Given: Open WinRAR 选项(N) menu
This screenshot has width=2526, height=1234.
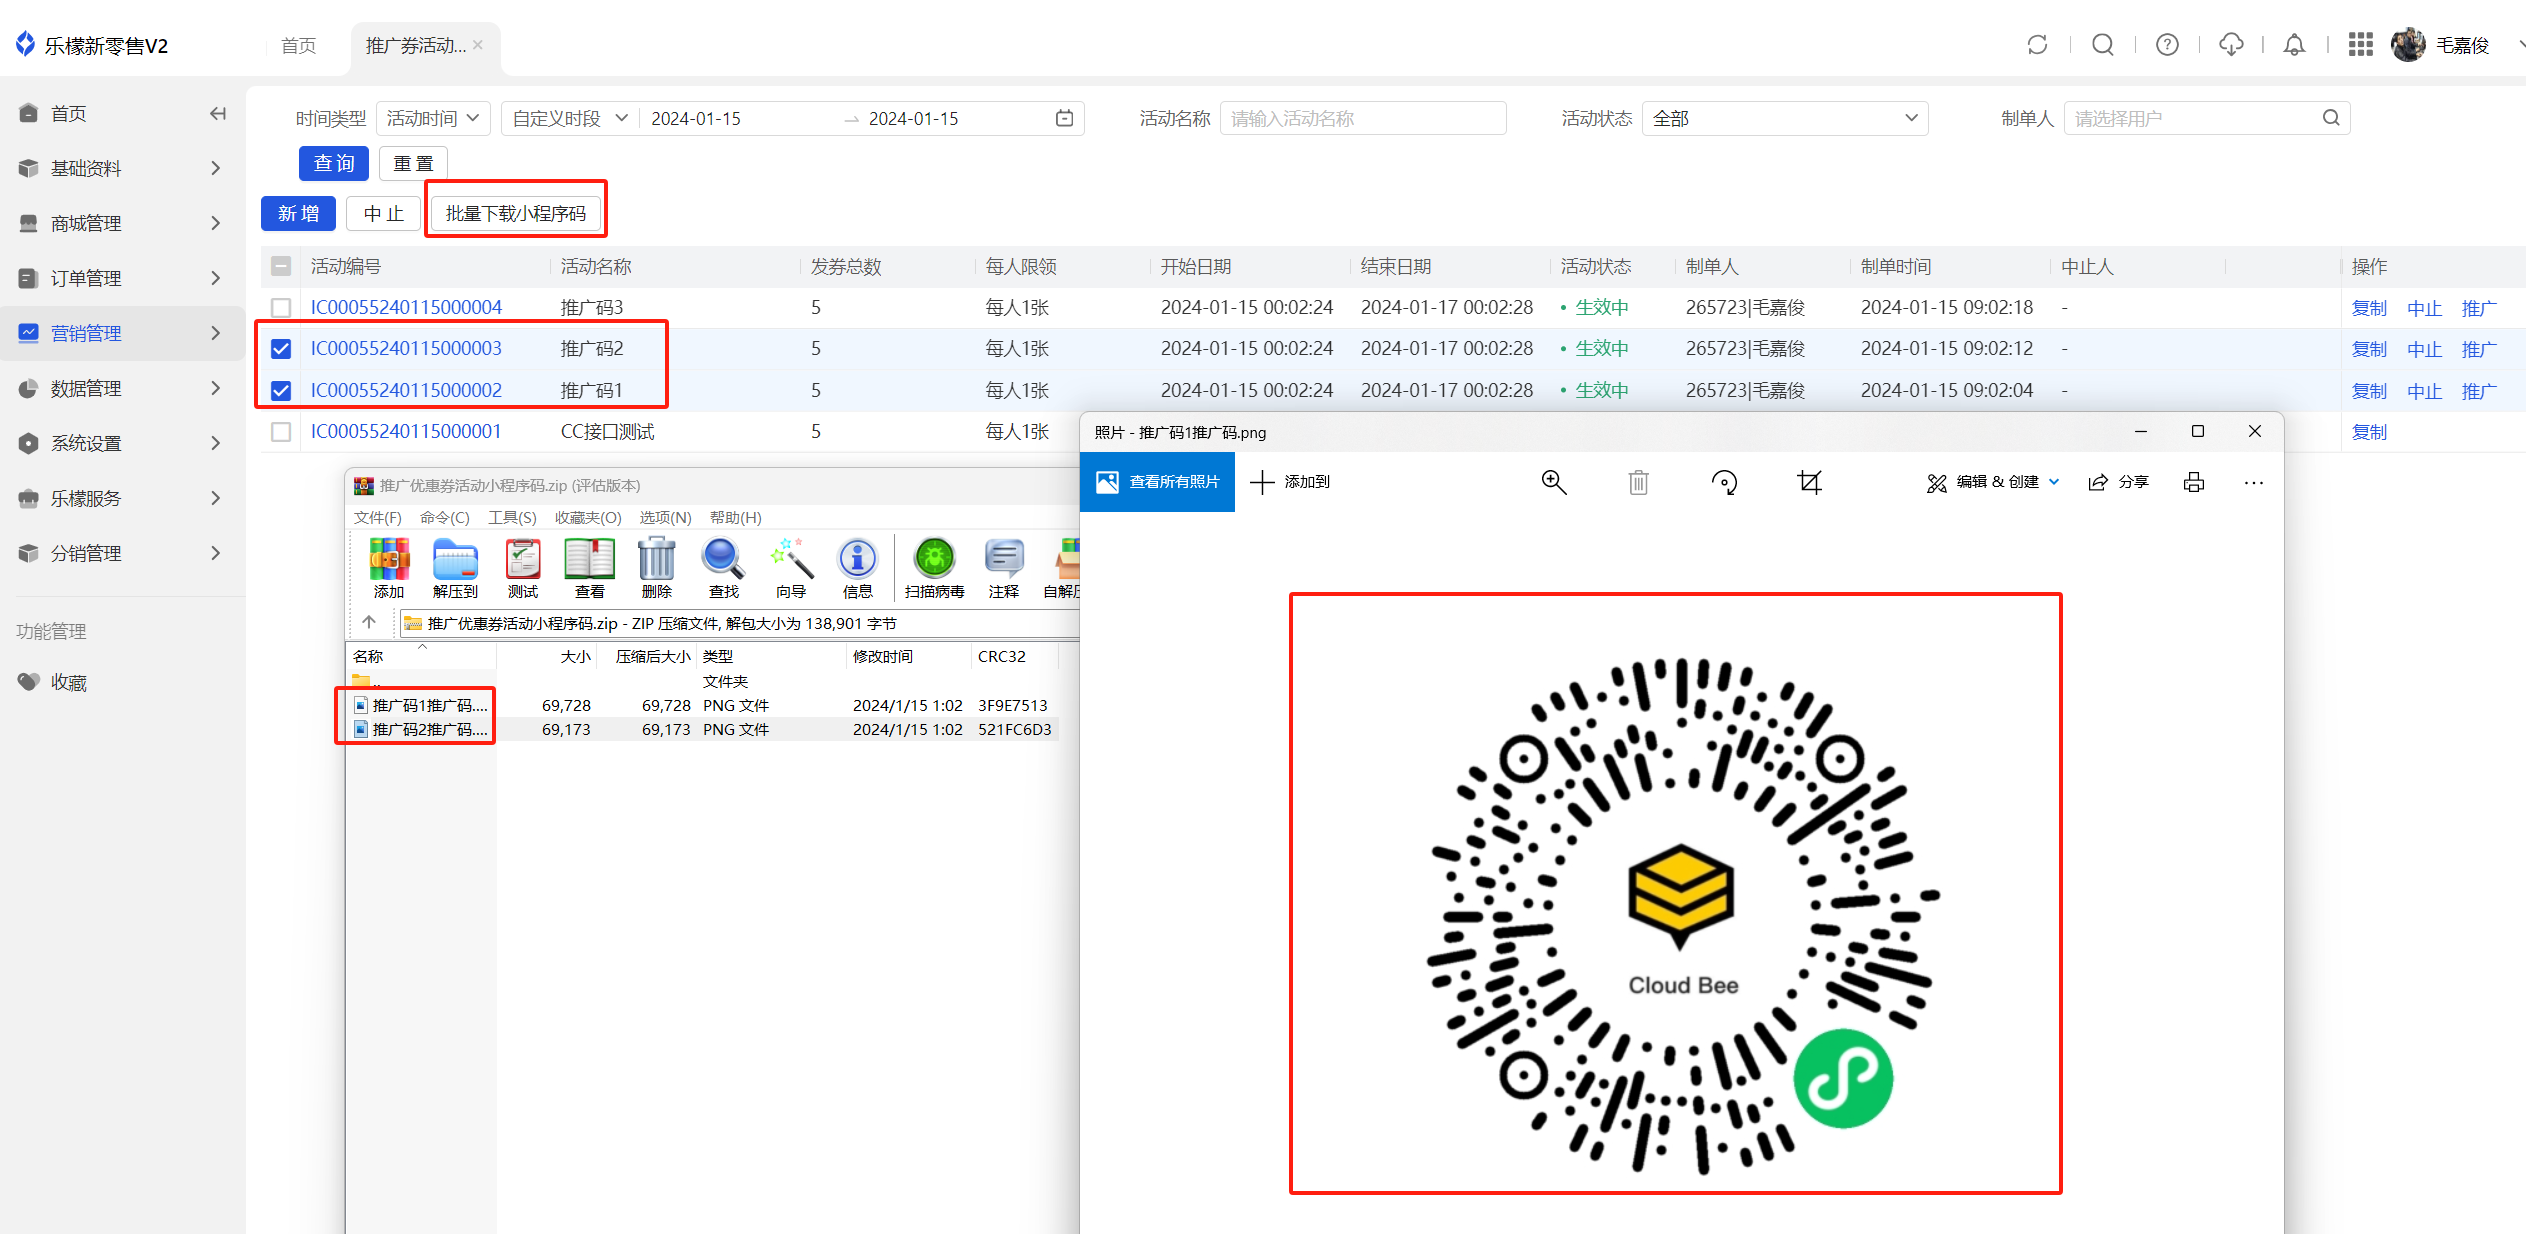Looking at the screenshot, I should point(666,517).
